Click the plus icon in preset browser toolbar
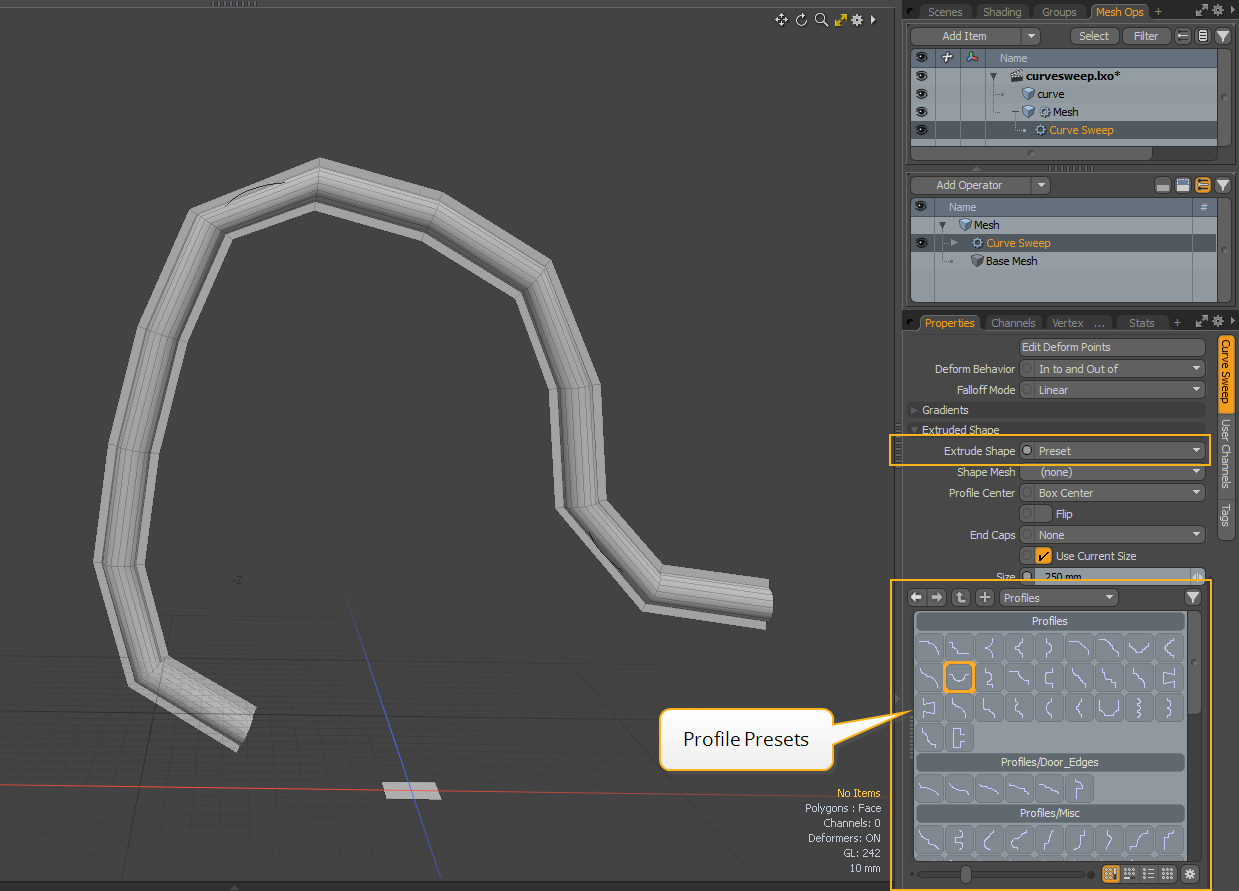The image size is (1239, 891). click(985, 597)
